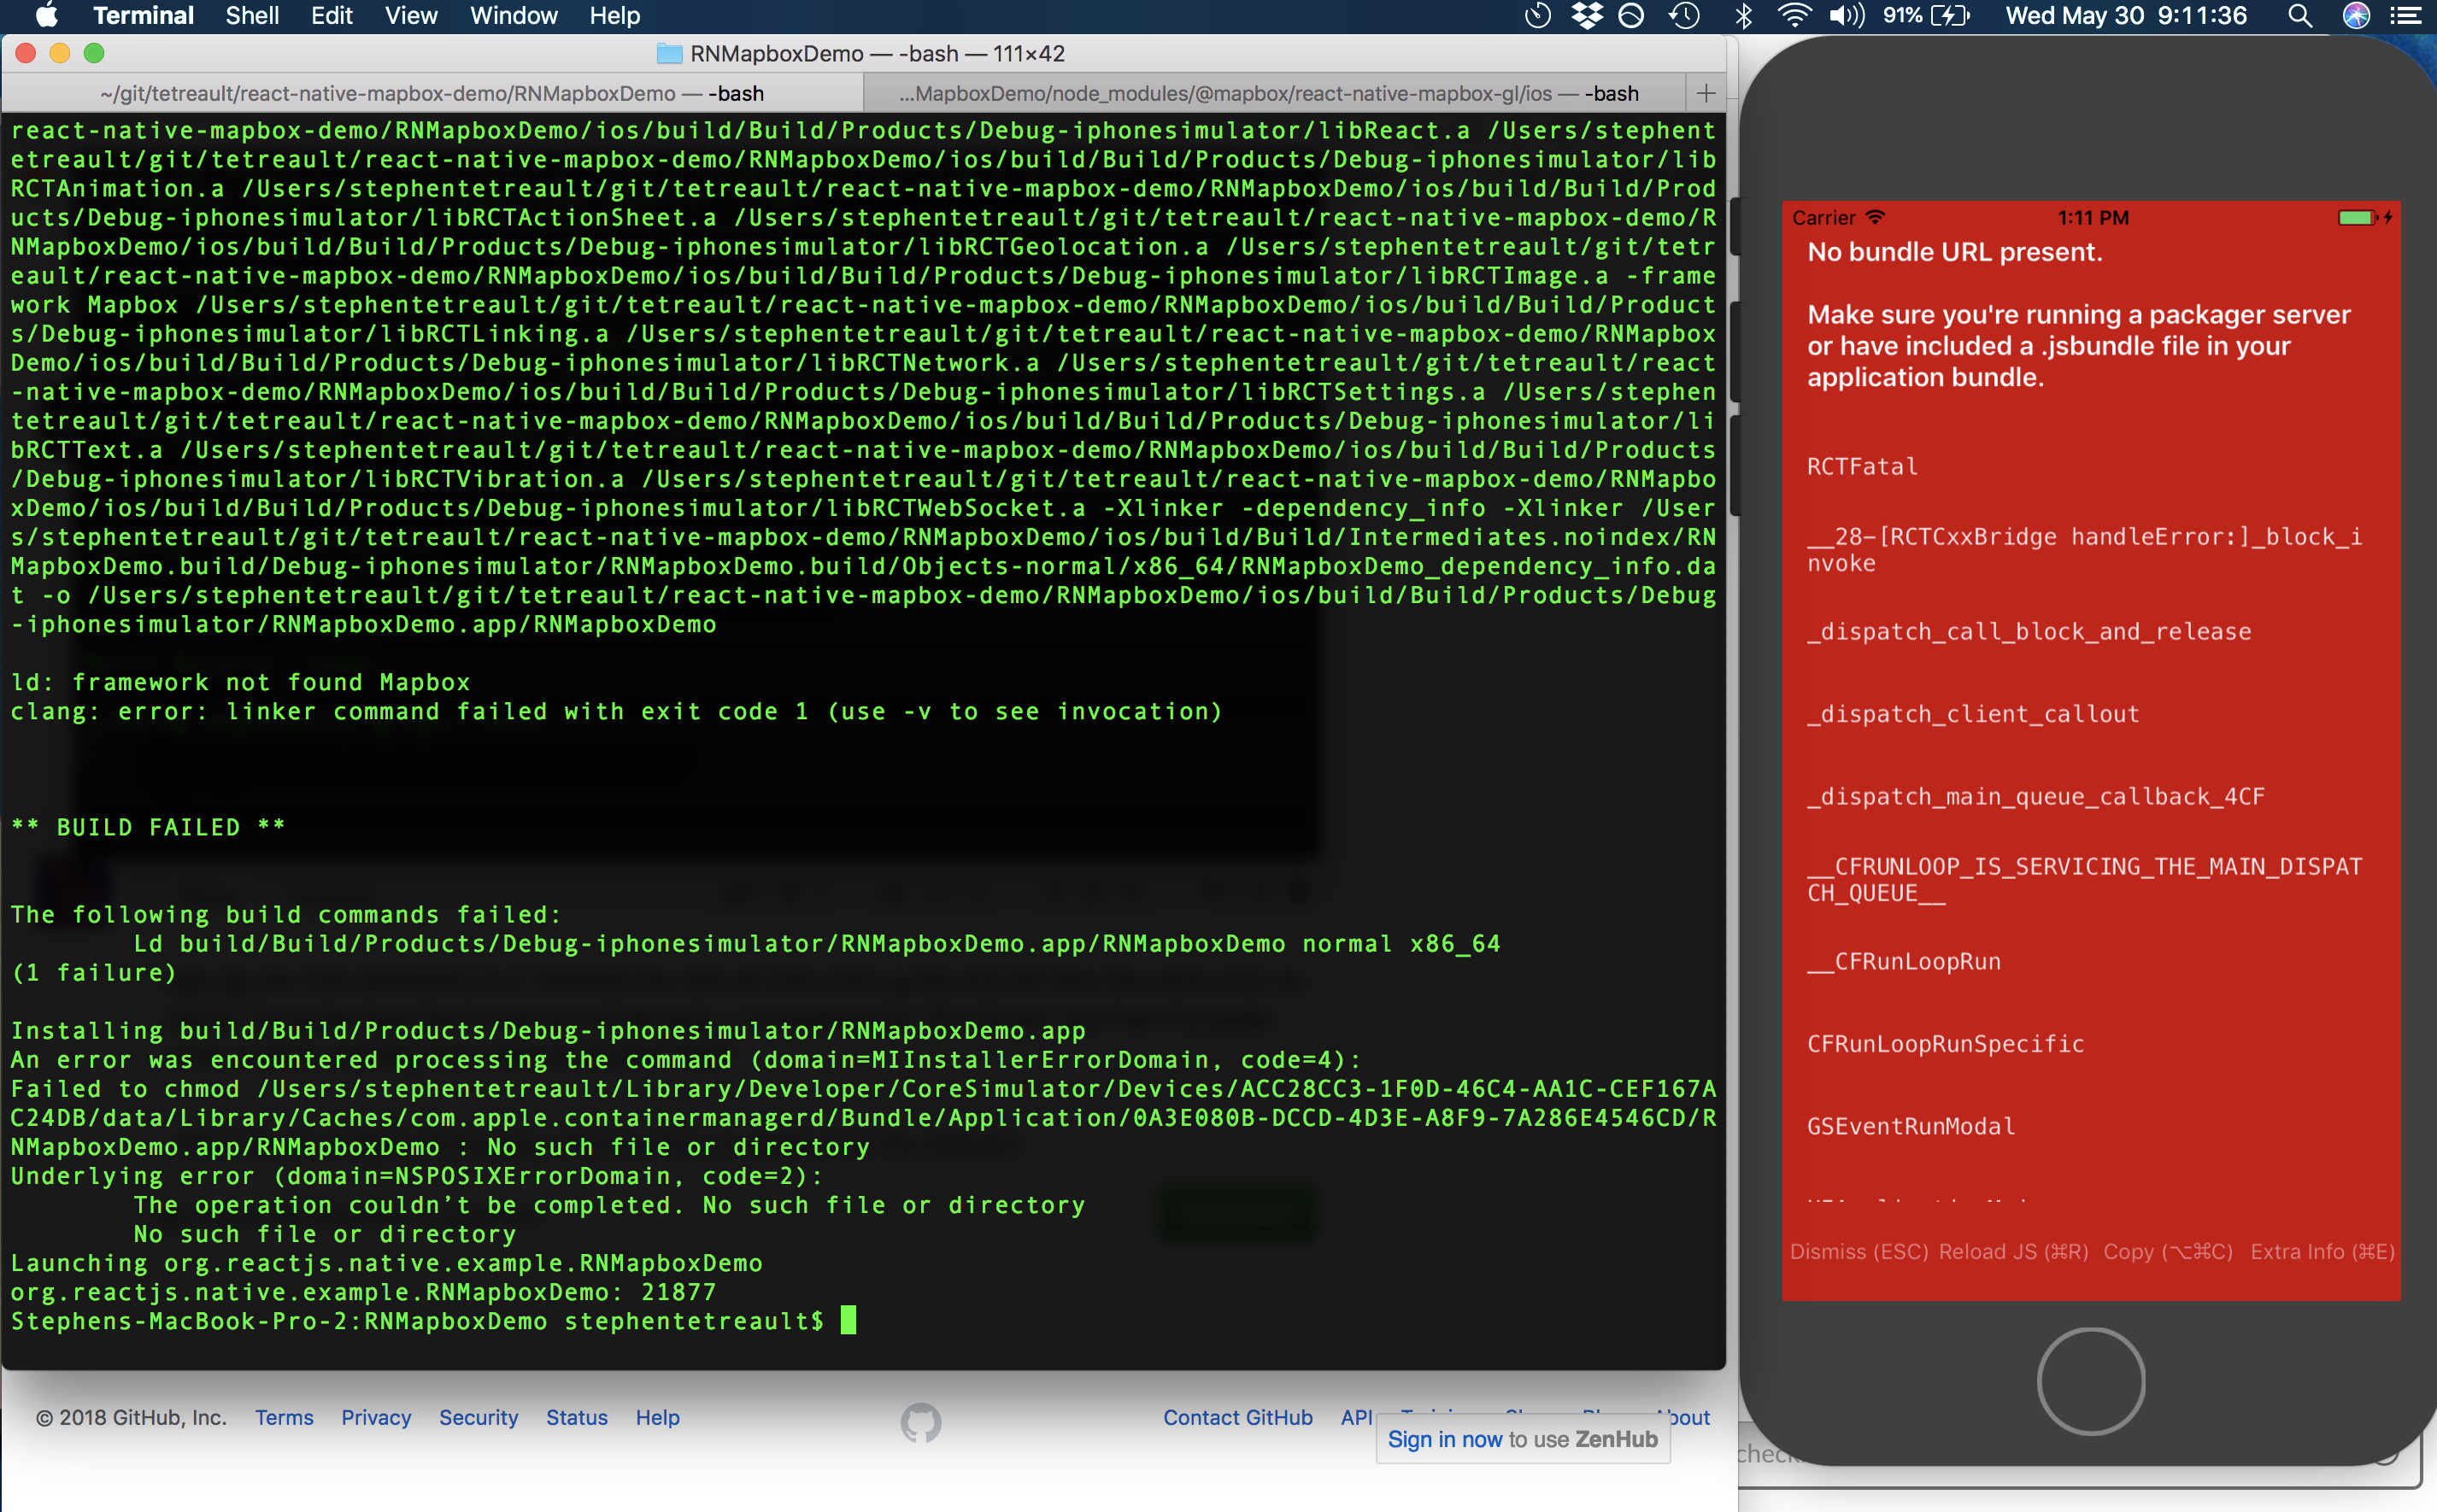
Task: Click the RCTFatal stack frame
Action: [x=1862, y=466]
